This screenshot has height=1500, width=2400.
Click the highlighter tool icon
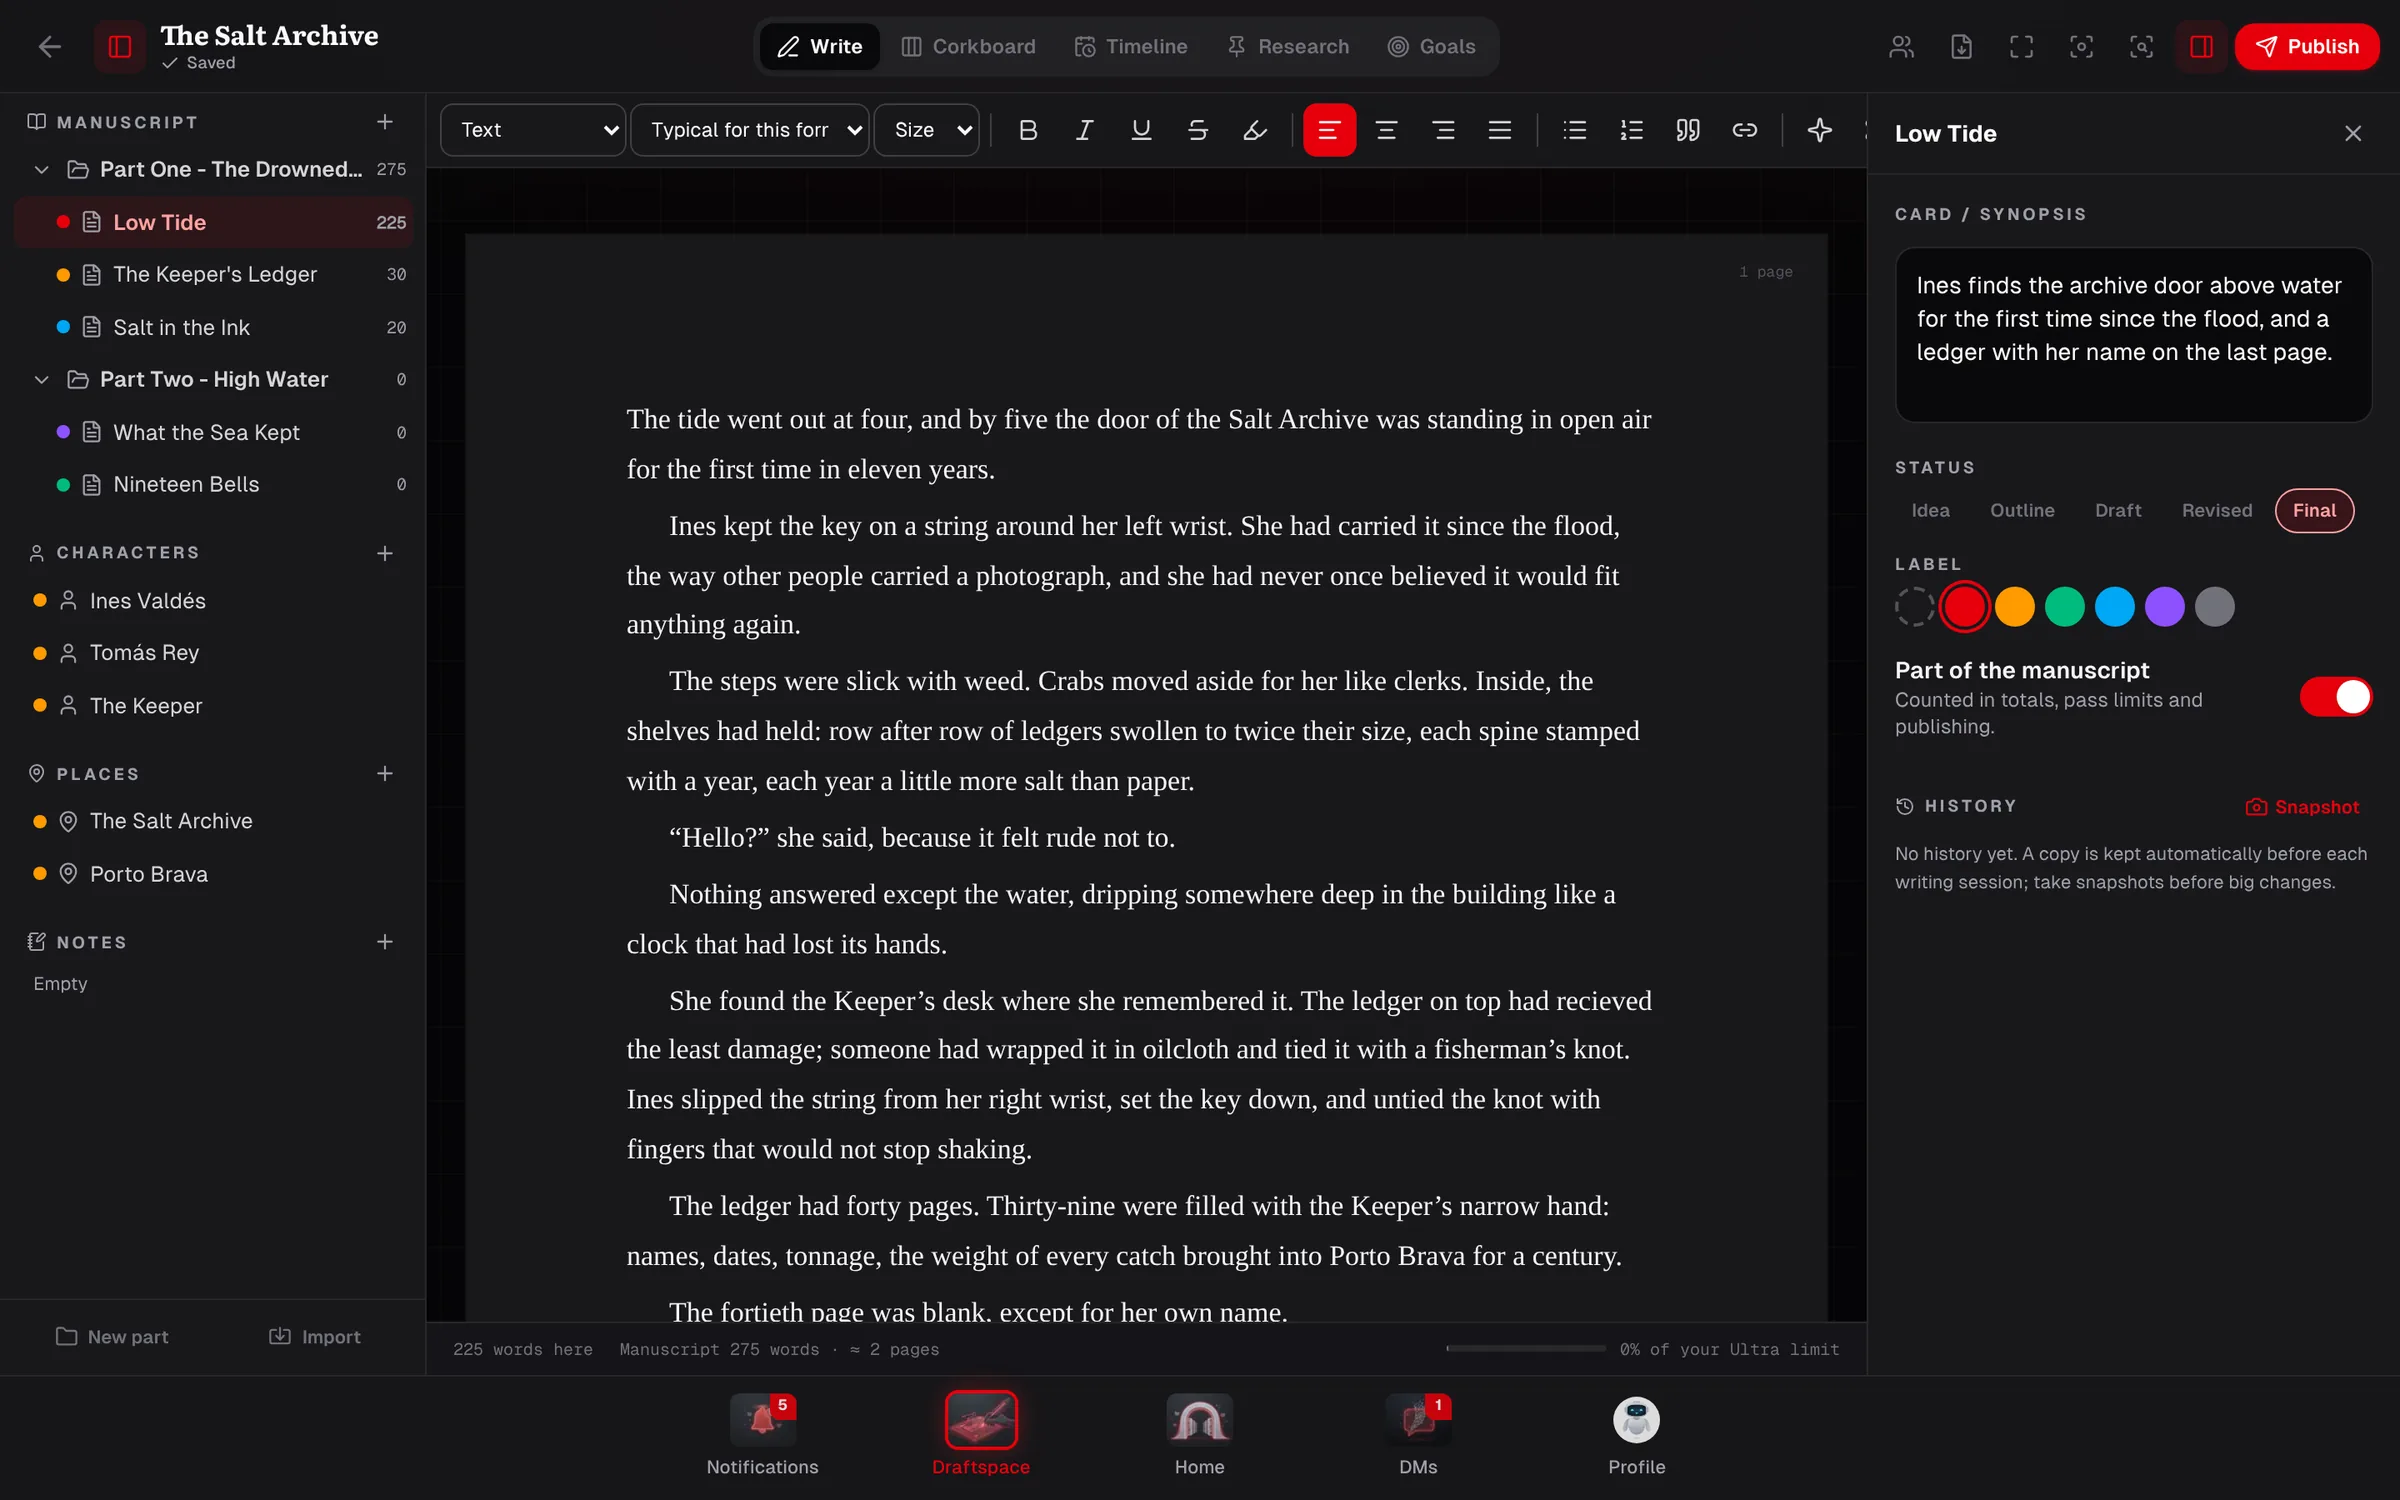1254,130
